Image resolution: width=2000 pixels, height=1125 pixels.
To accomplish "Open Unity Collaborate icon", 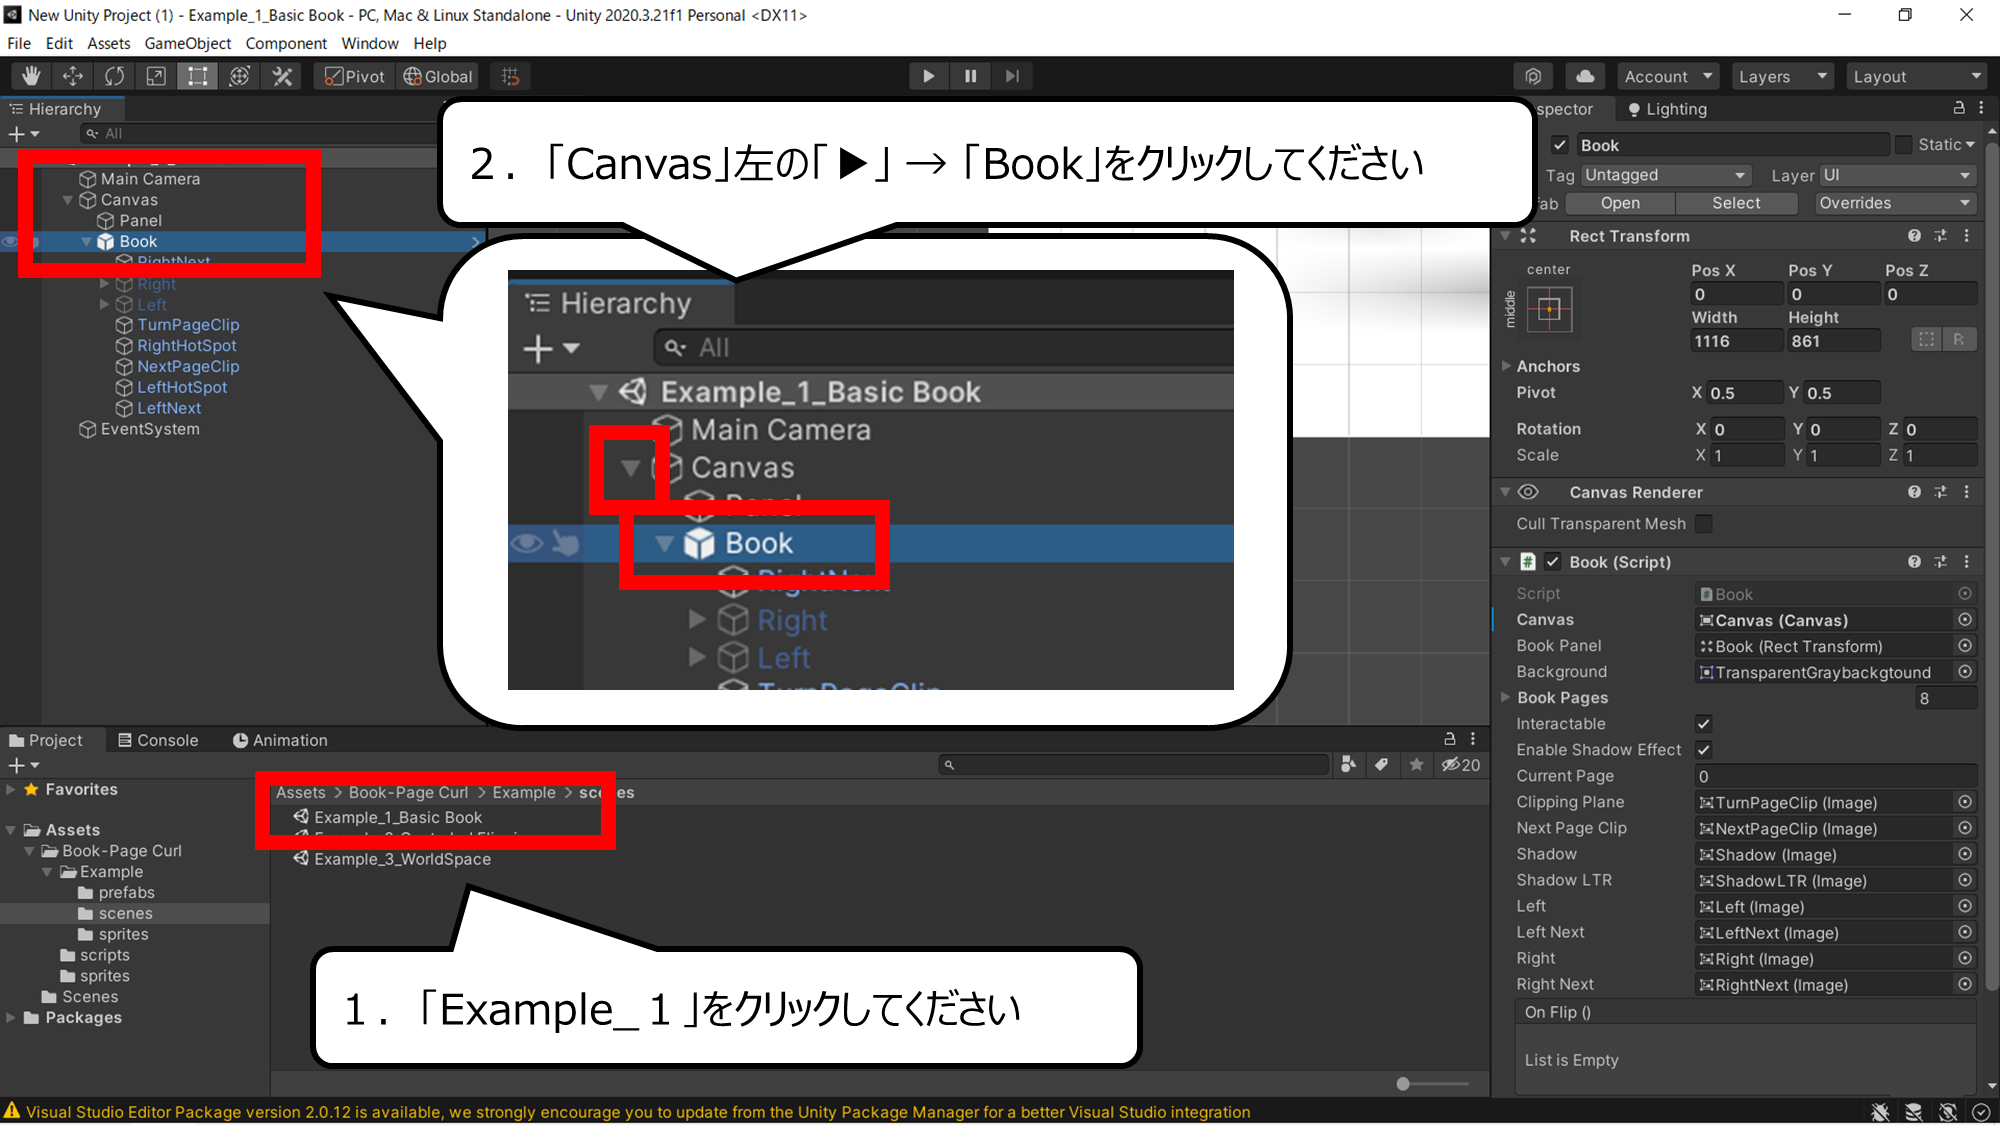I will pyautogui.click(x=1533, y=76).
